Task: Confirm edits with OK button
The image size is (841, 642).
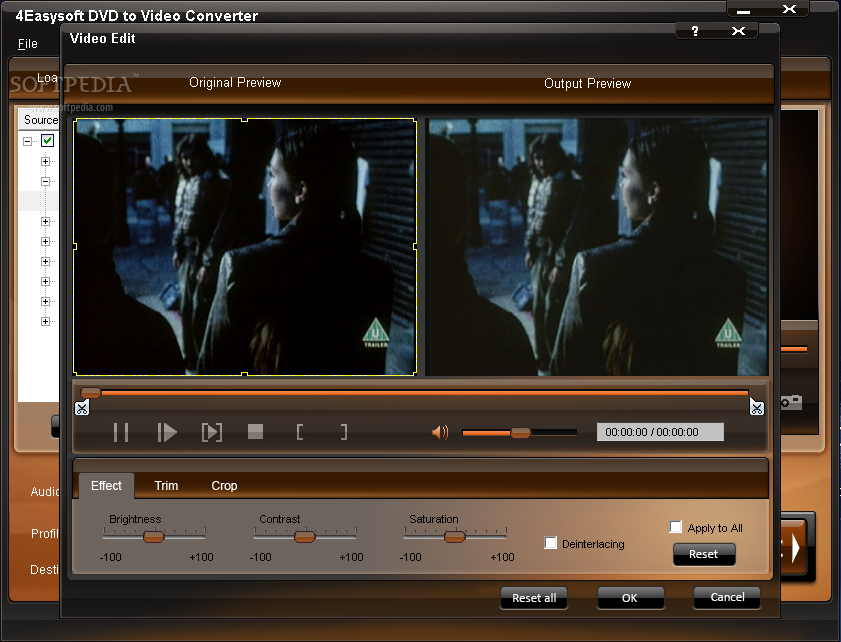Action: point(630,598)
